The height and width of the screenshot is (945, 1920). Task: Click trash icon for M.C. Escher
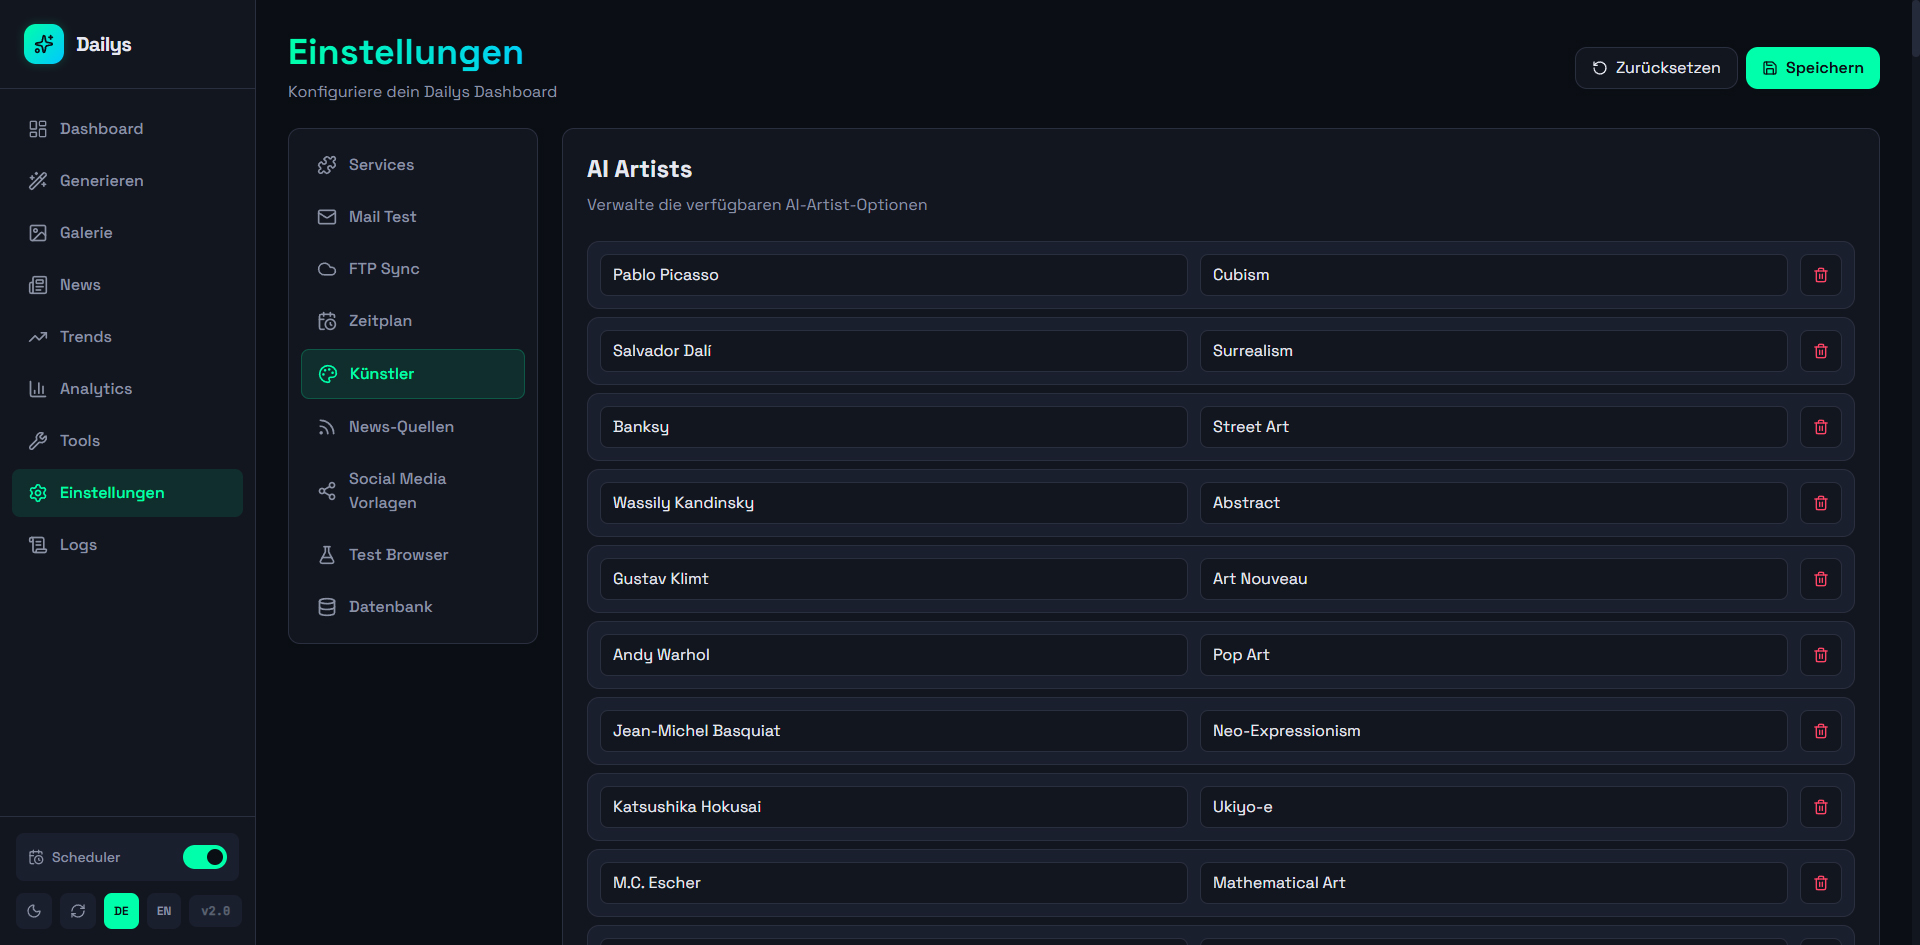click(x=1820, y=883)
